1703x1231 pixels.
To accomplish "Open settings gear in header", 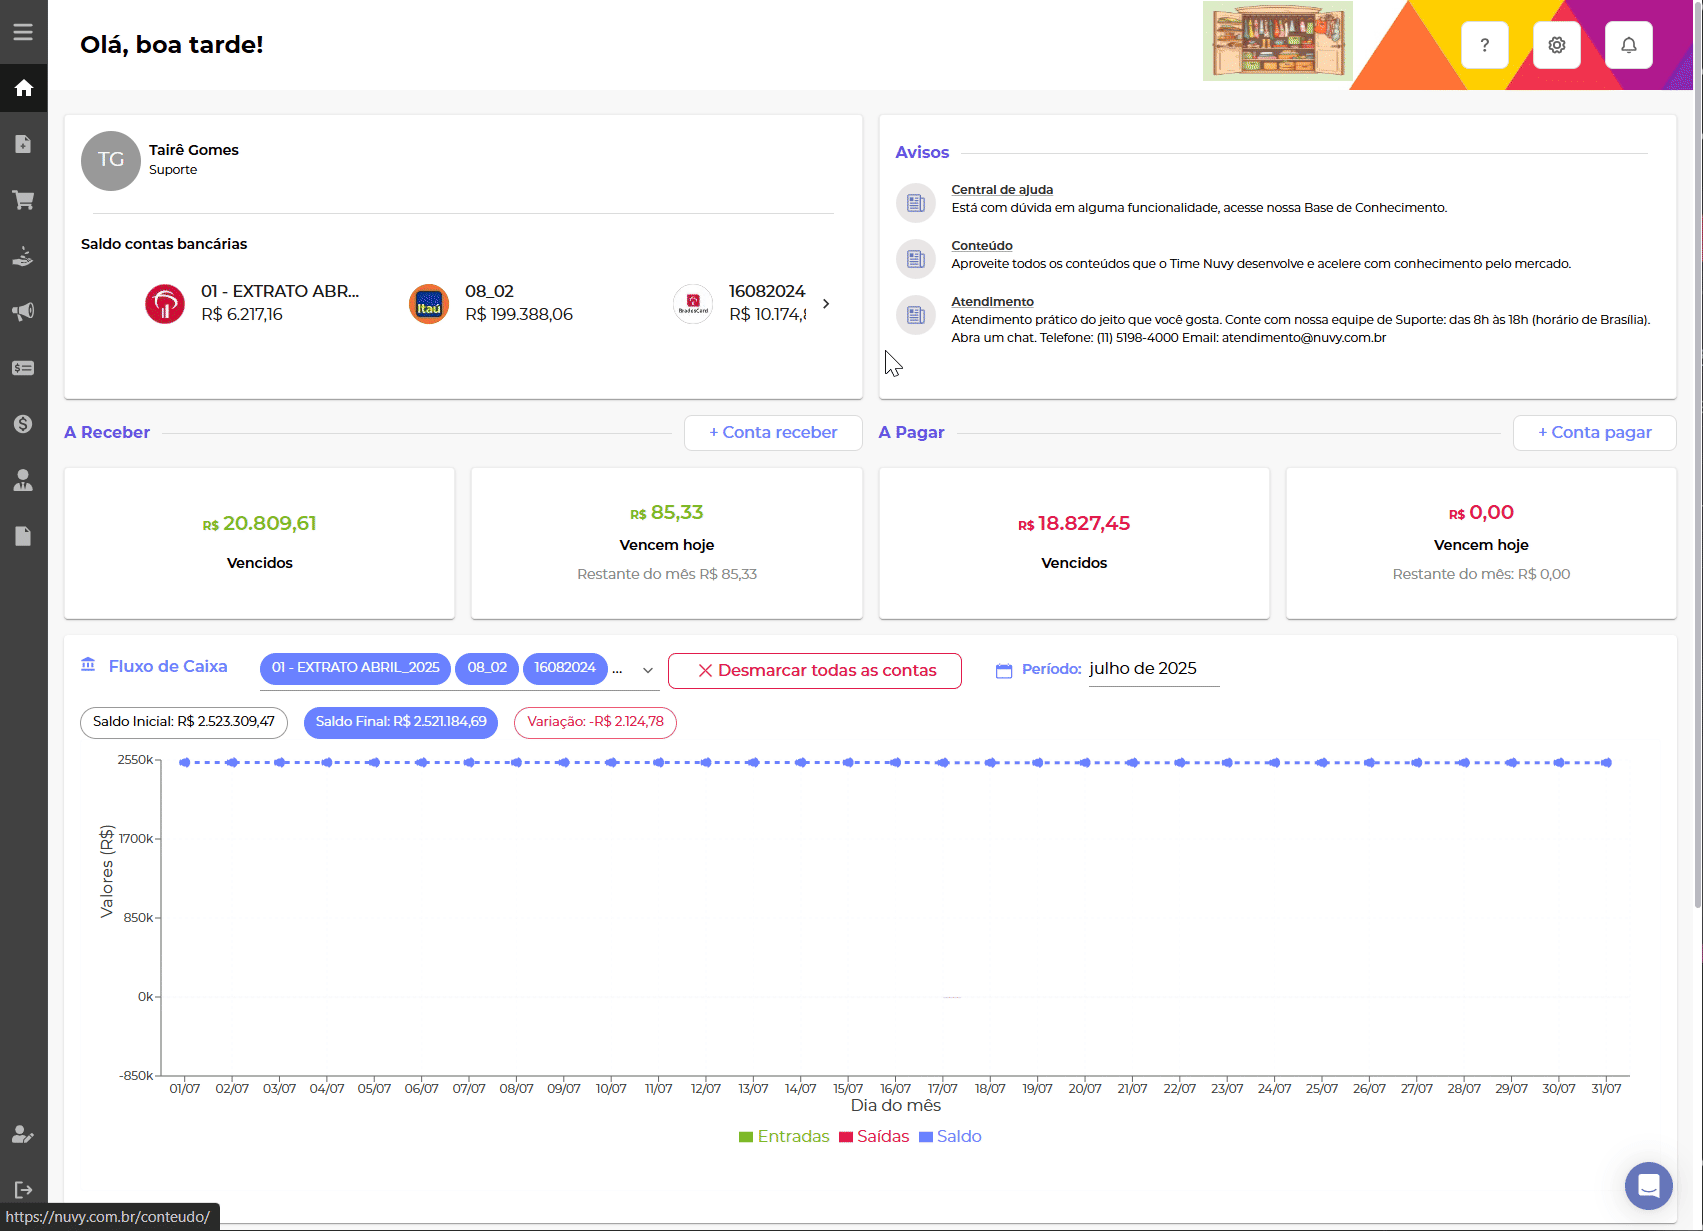I will pos(1556,45).
